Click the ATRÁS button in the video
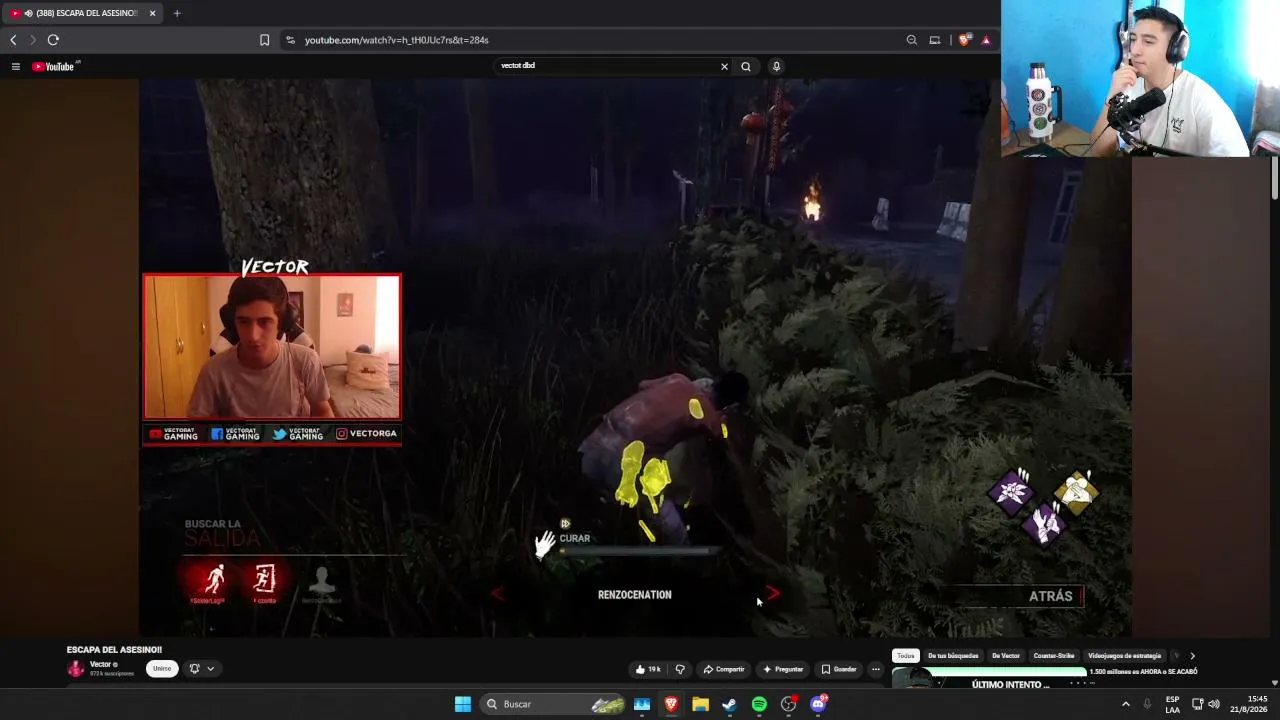The height and width of the screenshot is (720, 1280). (x=1050, y=596)
